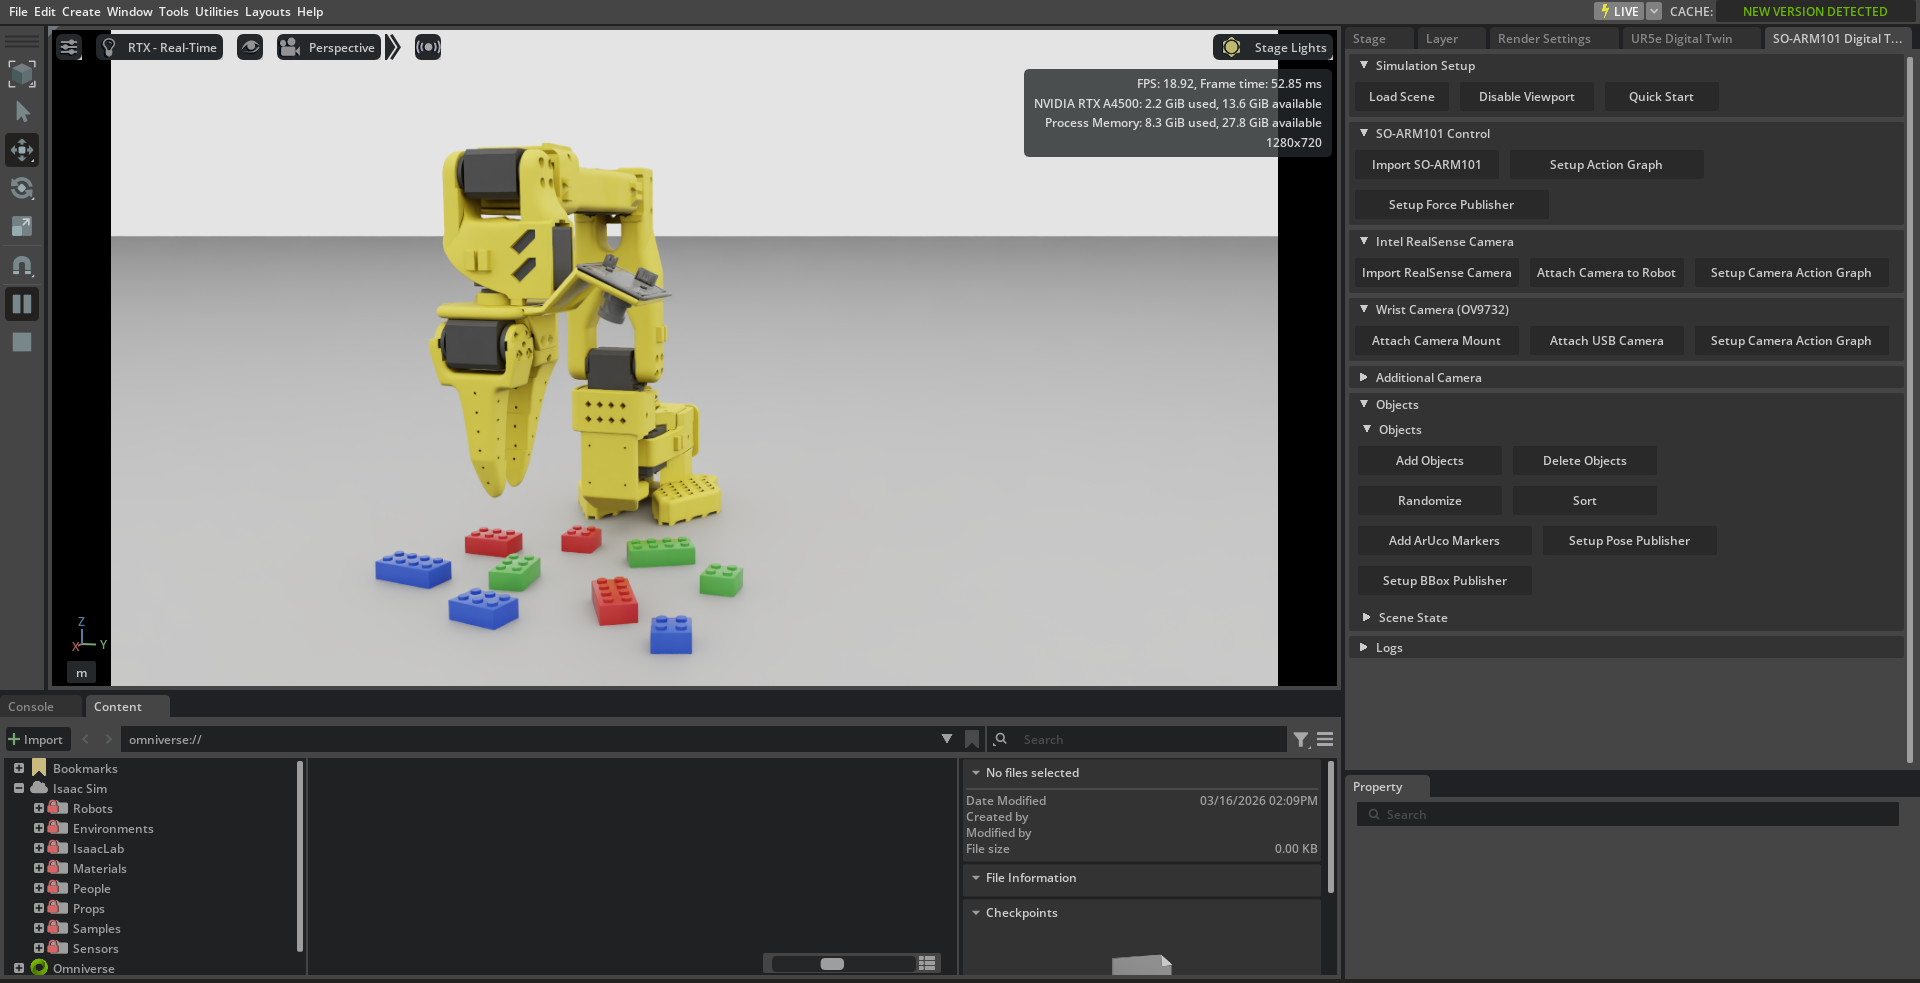Toggle the magnet Snap tool
1920x983 pixels.
point(22,266)
